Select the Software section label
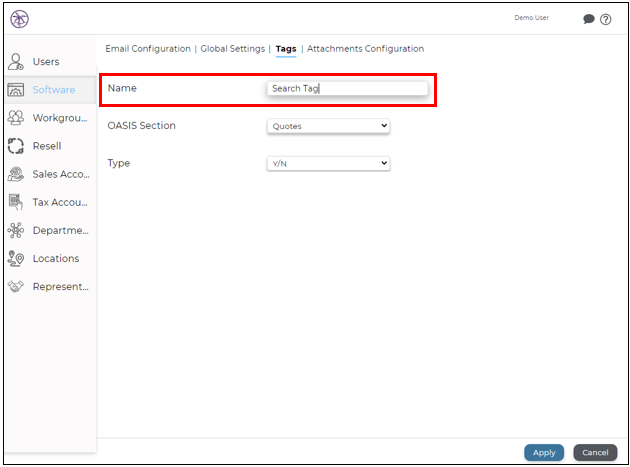This screenshot has height=467, width=630. 54,90
